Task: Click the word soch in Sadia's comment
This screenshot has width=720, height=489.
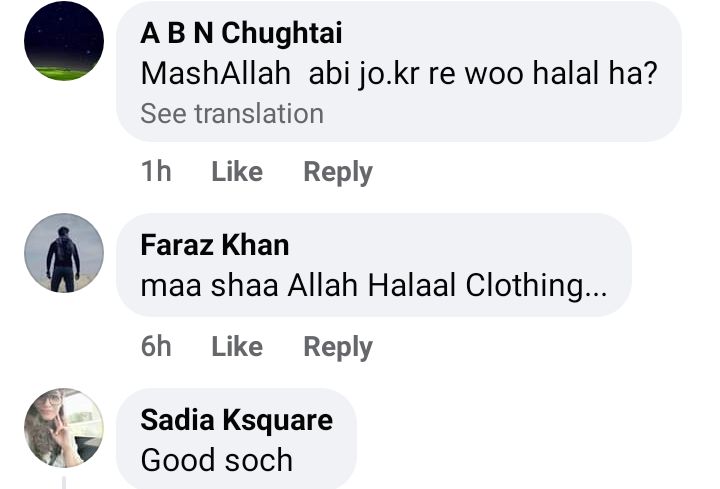Action: point(259,460)
